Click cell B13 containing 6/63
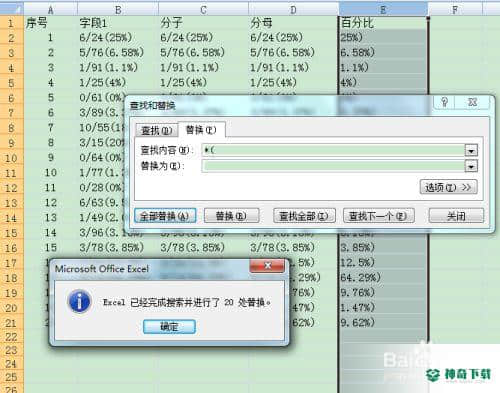Screen dimensions: 500x393 tap(101, 203)
